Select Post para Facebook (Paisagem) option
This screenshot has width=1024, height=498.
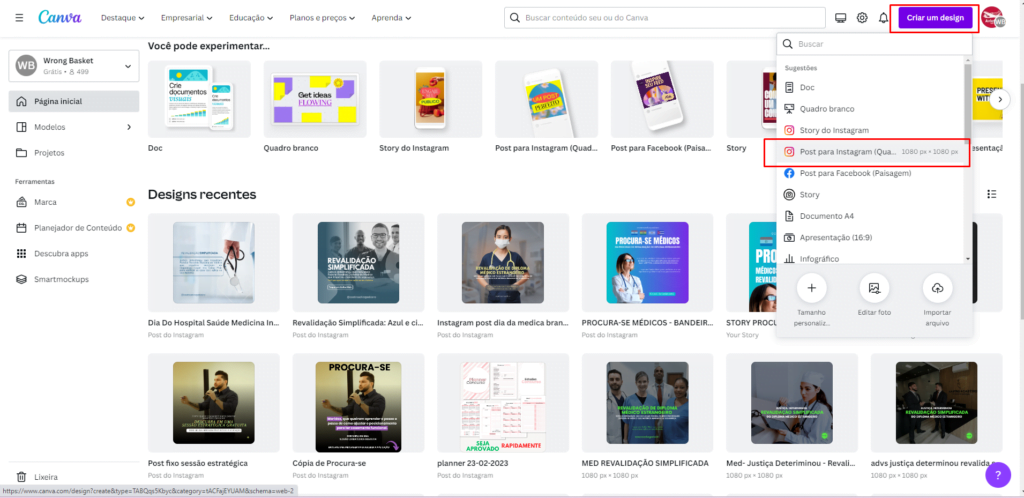click(871, 173)
